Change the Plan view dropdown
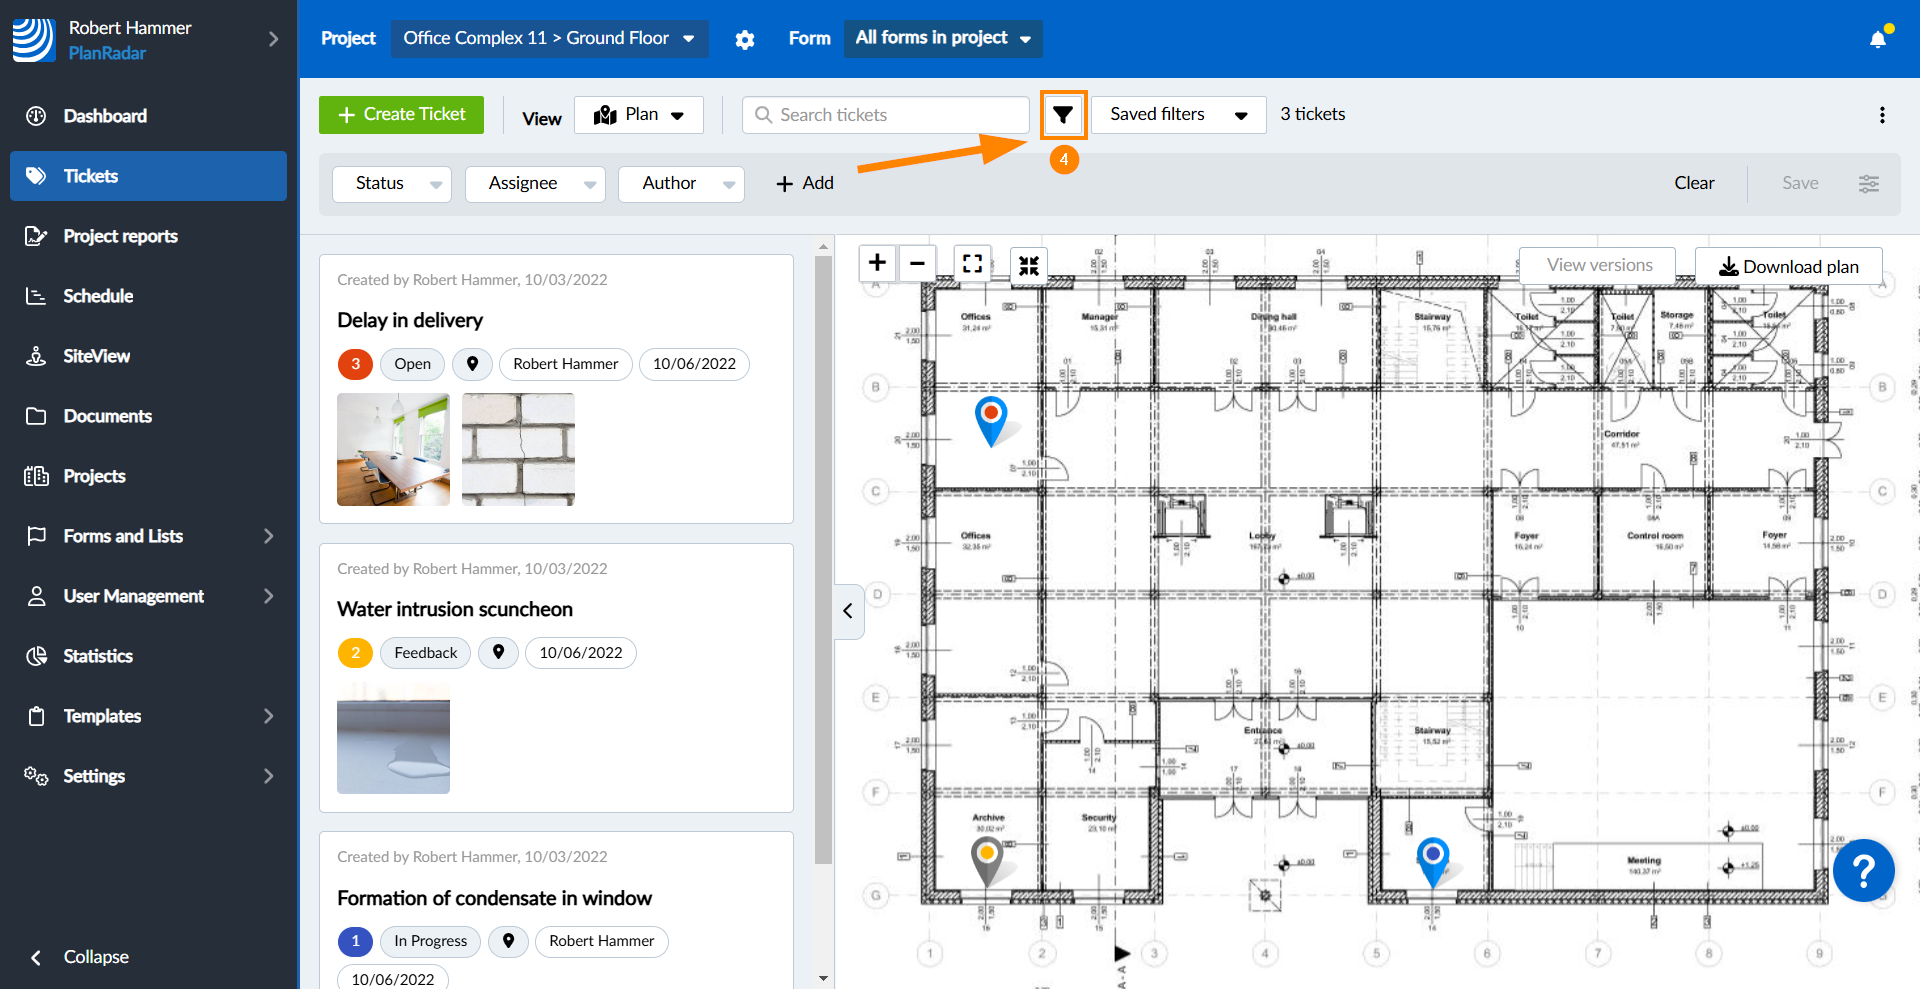The width and height of the screenshot is (1920, 989). click(639, 115)
